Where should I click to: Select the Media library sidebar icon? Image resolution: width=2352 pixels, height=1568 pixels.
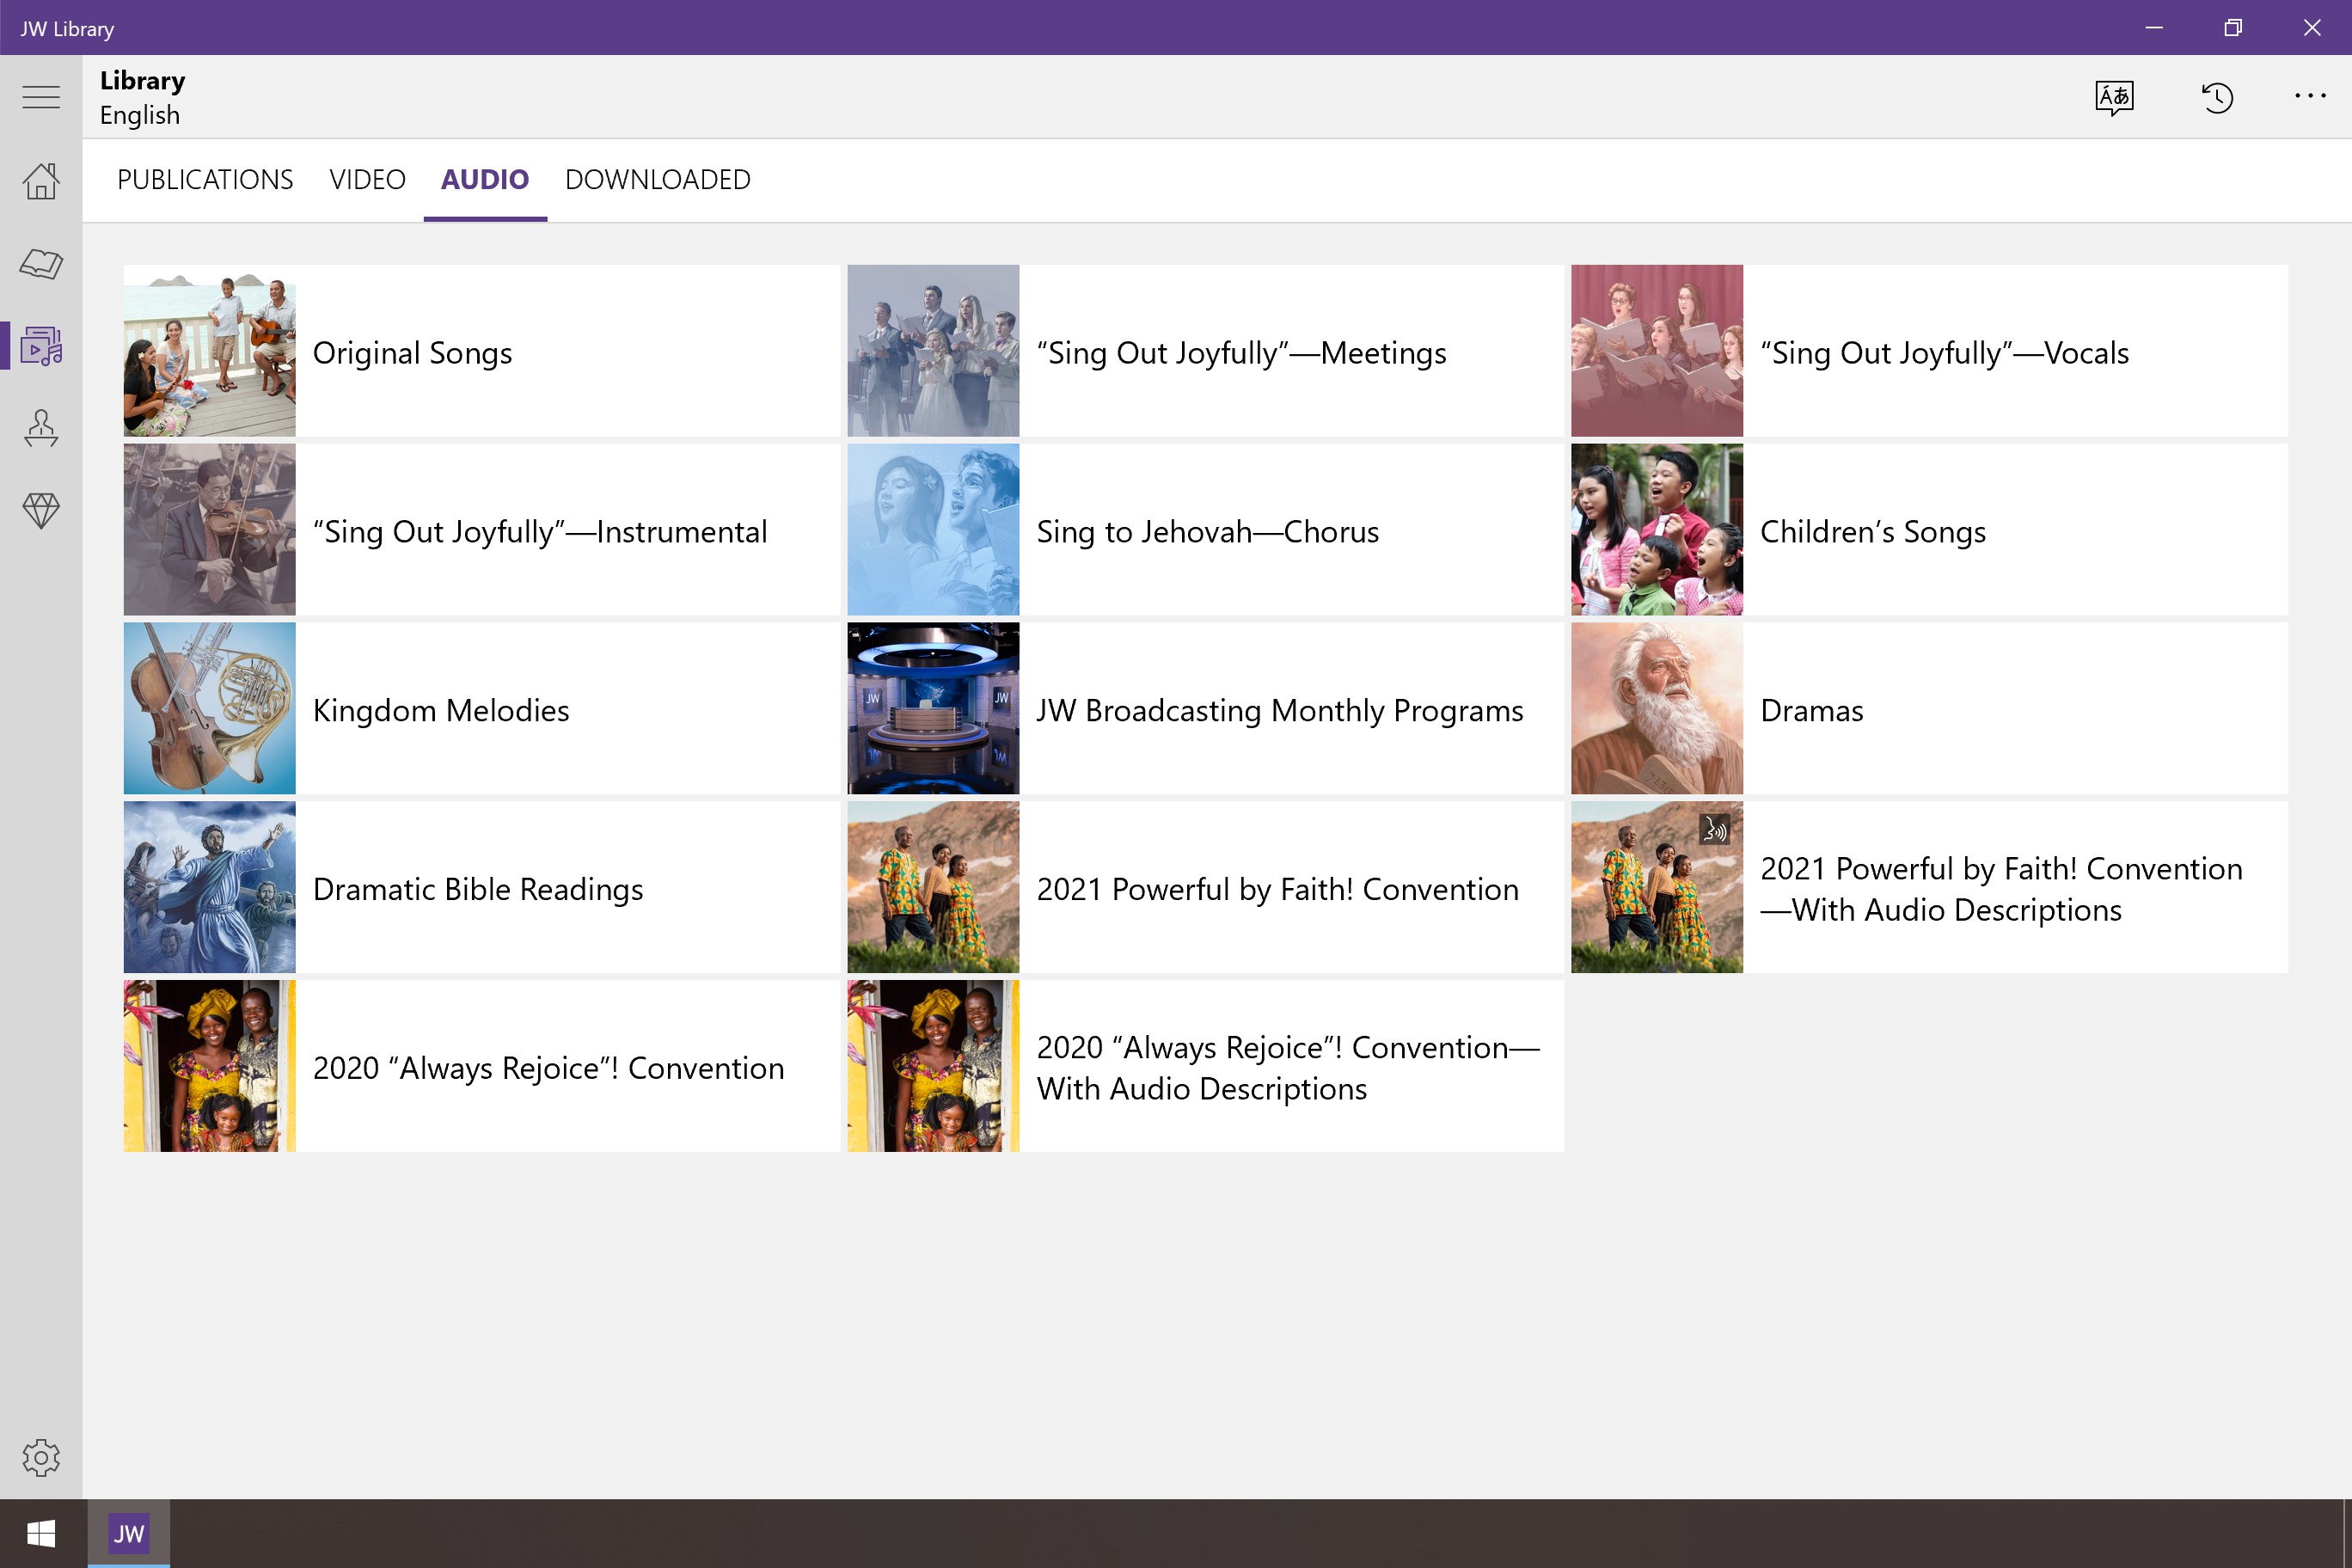coord(41,346)
